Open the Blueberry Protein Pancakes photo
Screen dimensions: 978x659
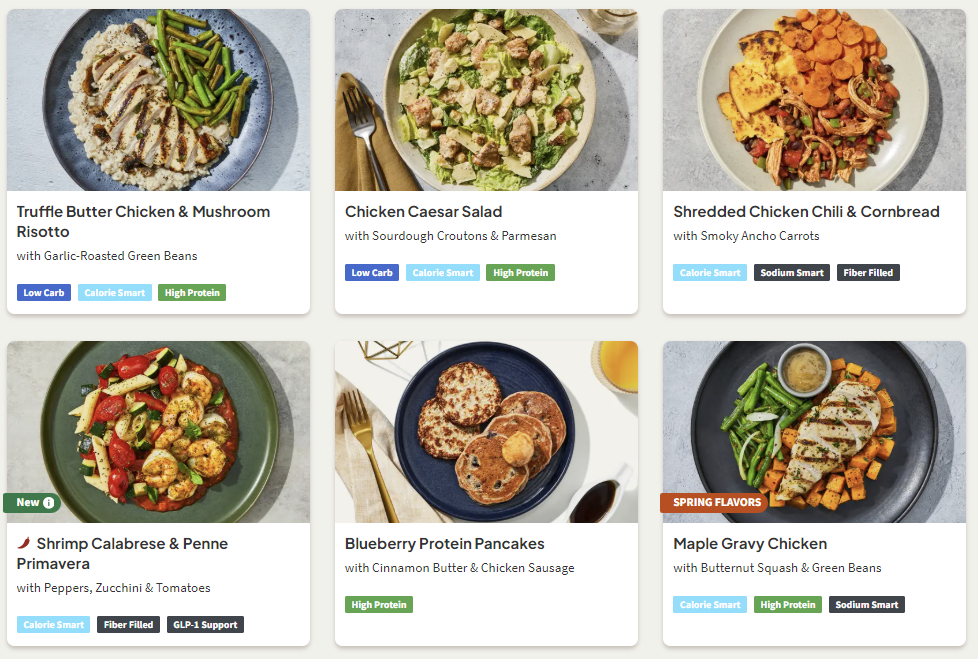(486, 432)
